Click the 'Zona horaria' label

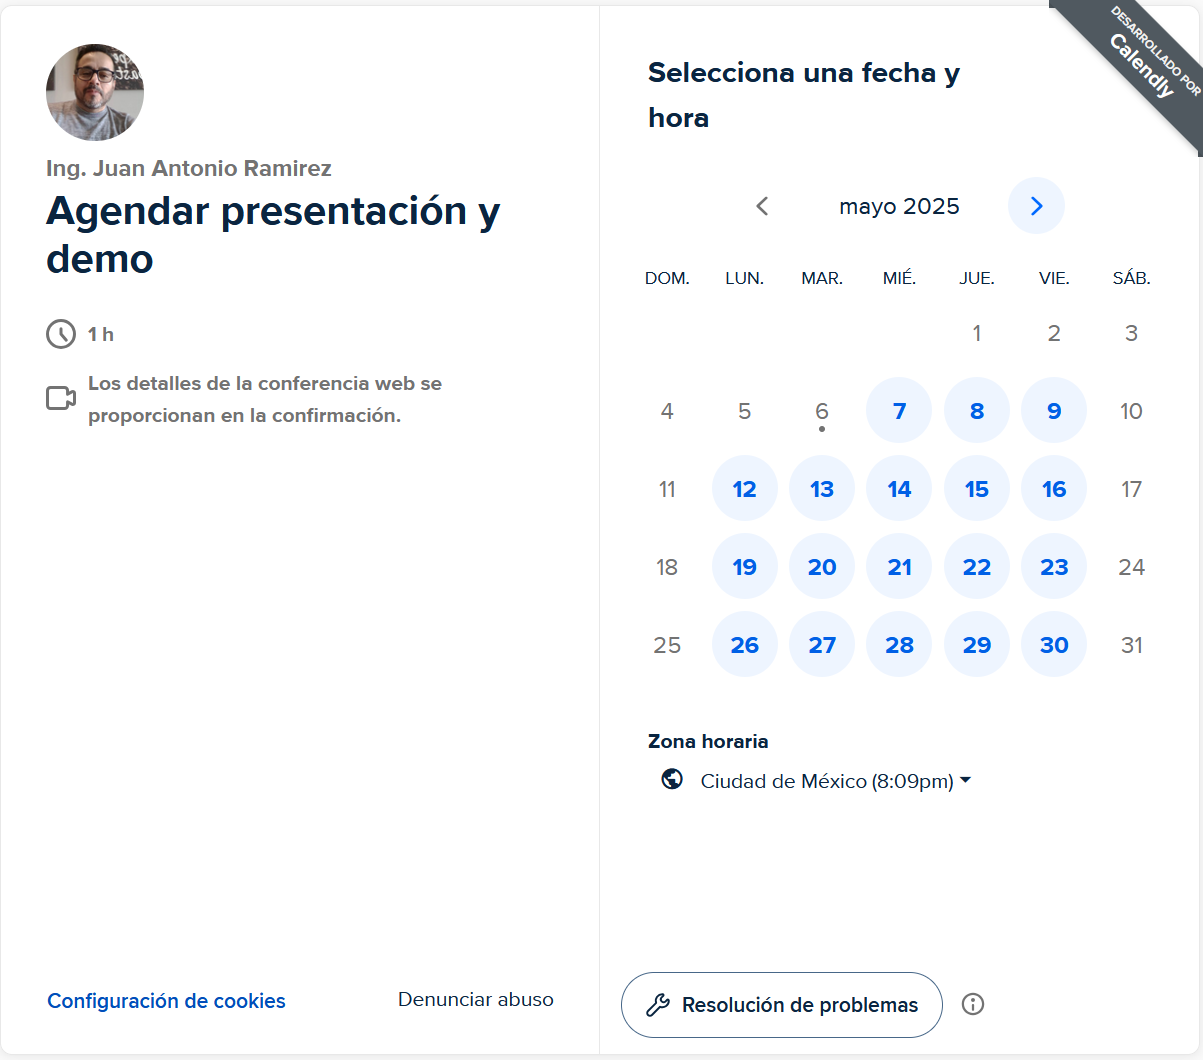708,741
